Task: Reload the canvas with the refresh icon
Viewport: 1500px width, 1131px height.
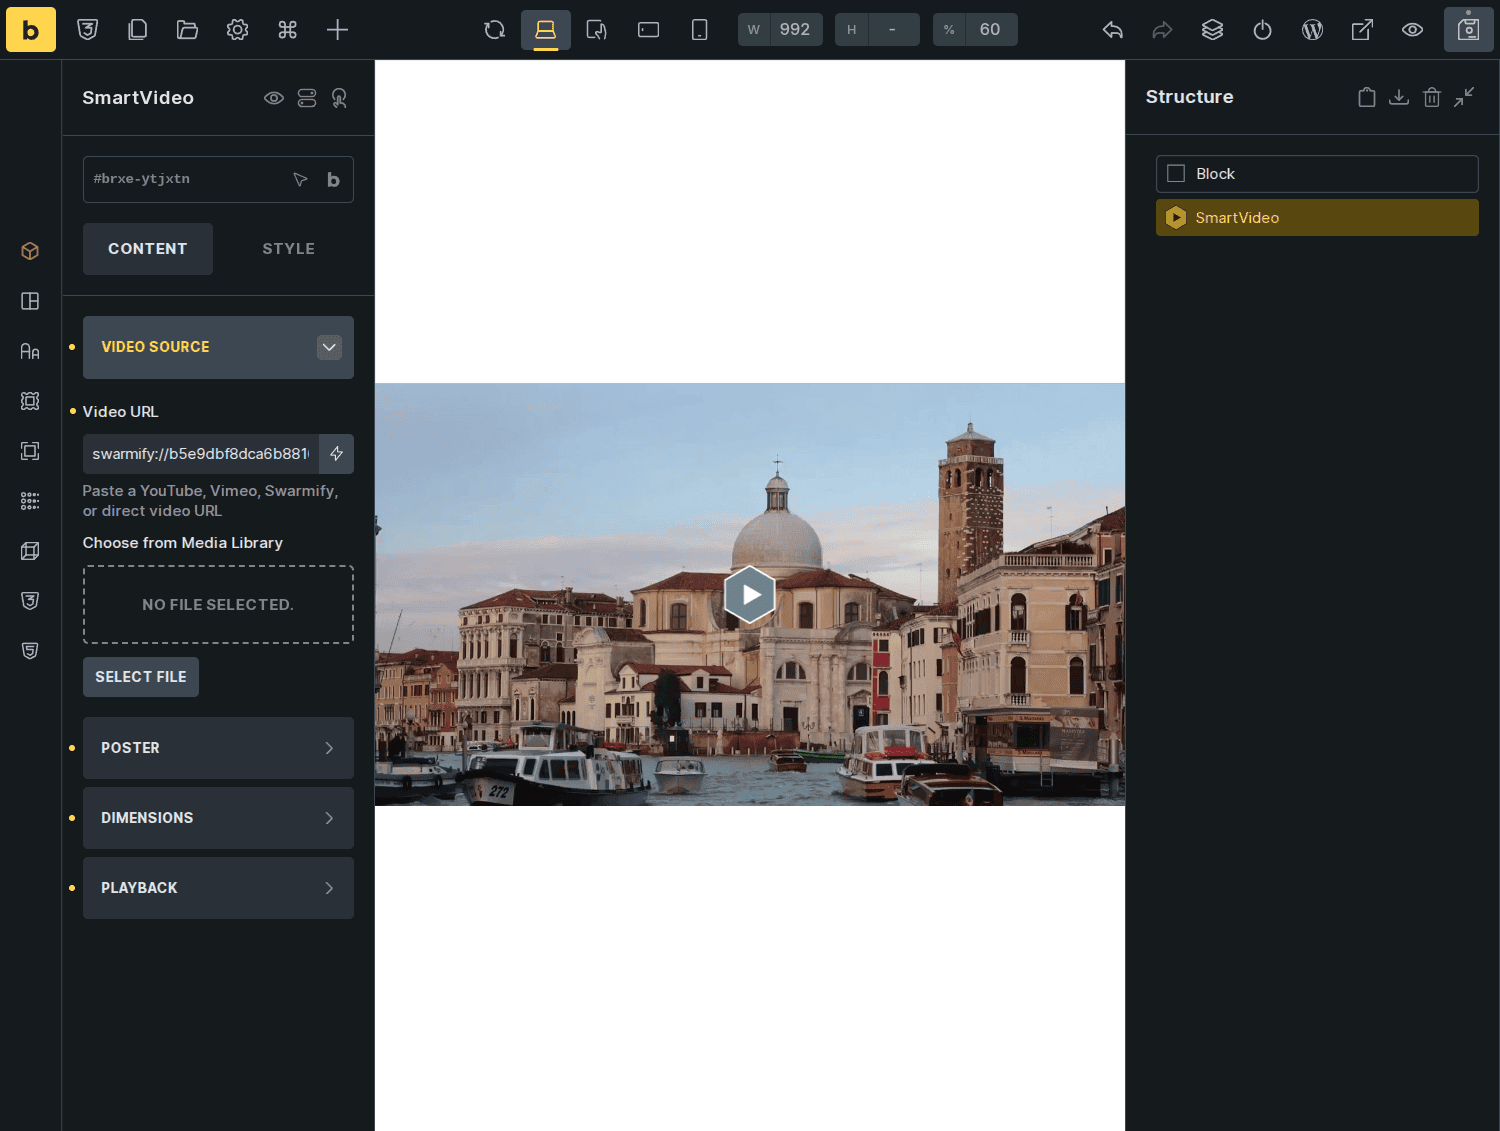Action: coord(494,30)
